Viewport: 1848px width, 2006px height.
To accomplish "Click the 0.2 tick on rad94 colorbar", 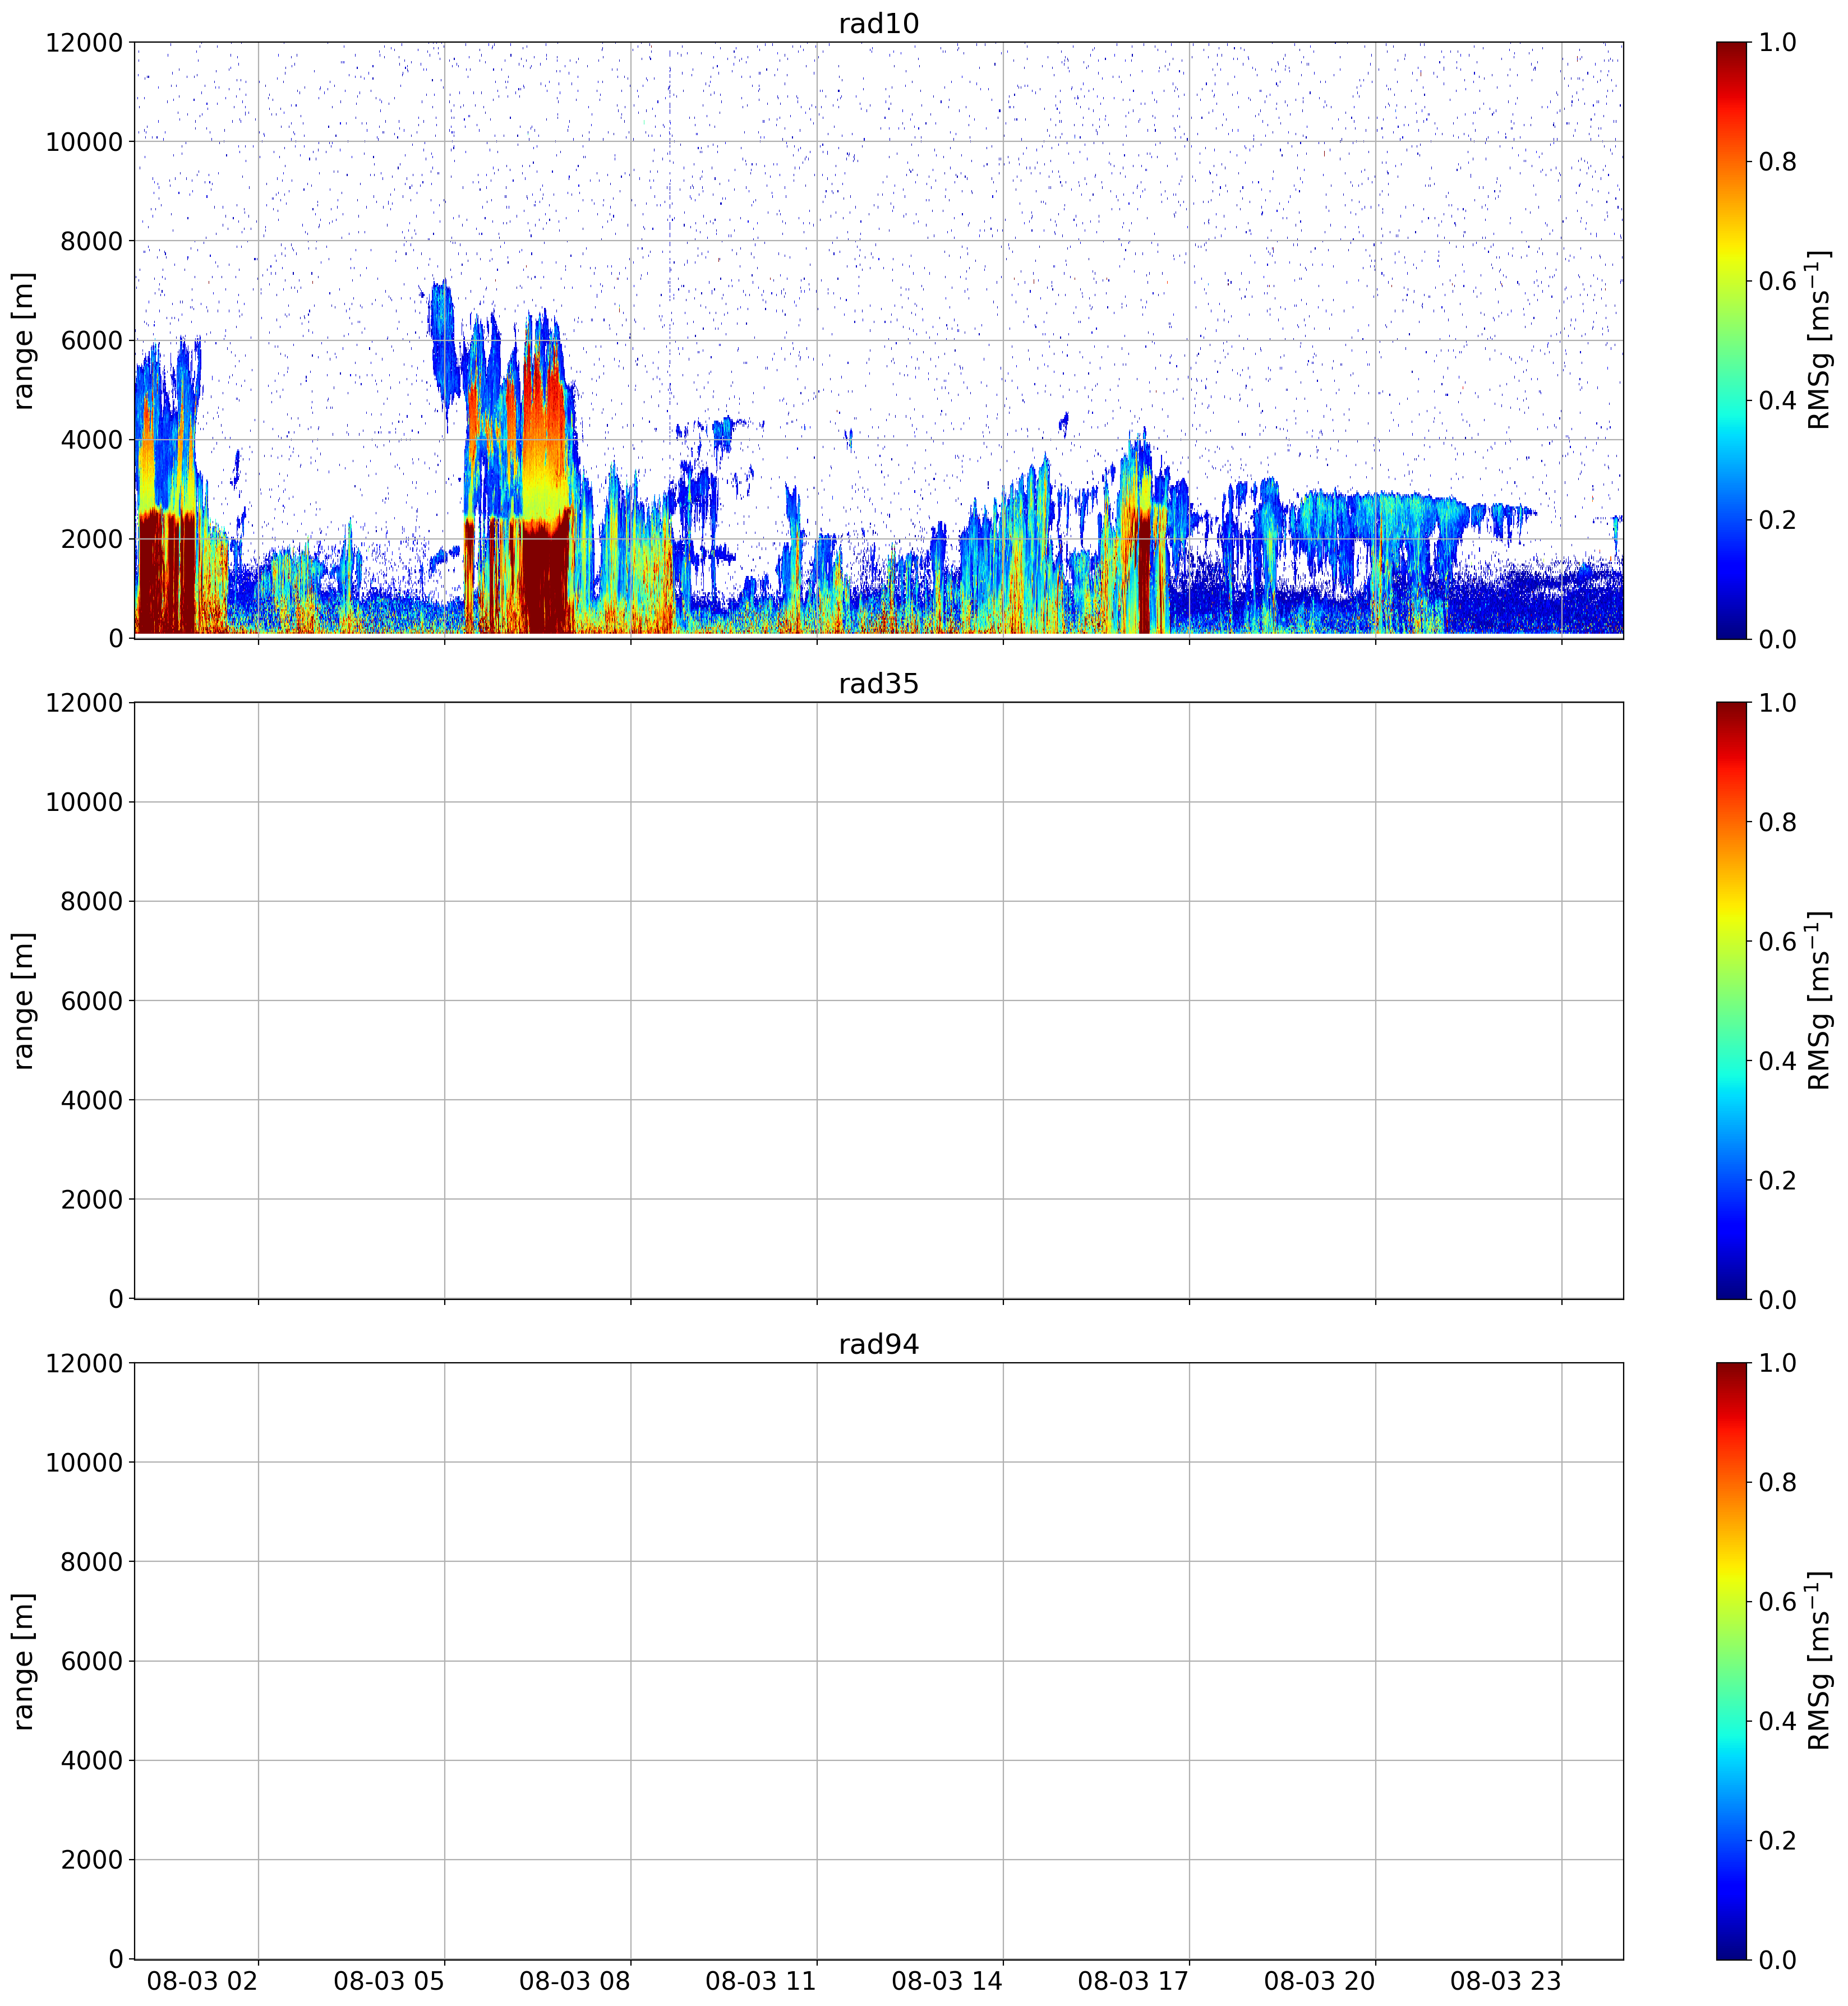I will tap(1777, 1840).
